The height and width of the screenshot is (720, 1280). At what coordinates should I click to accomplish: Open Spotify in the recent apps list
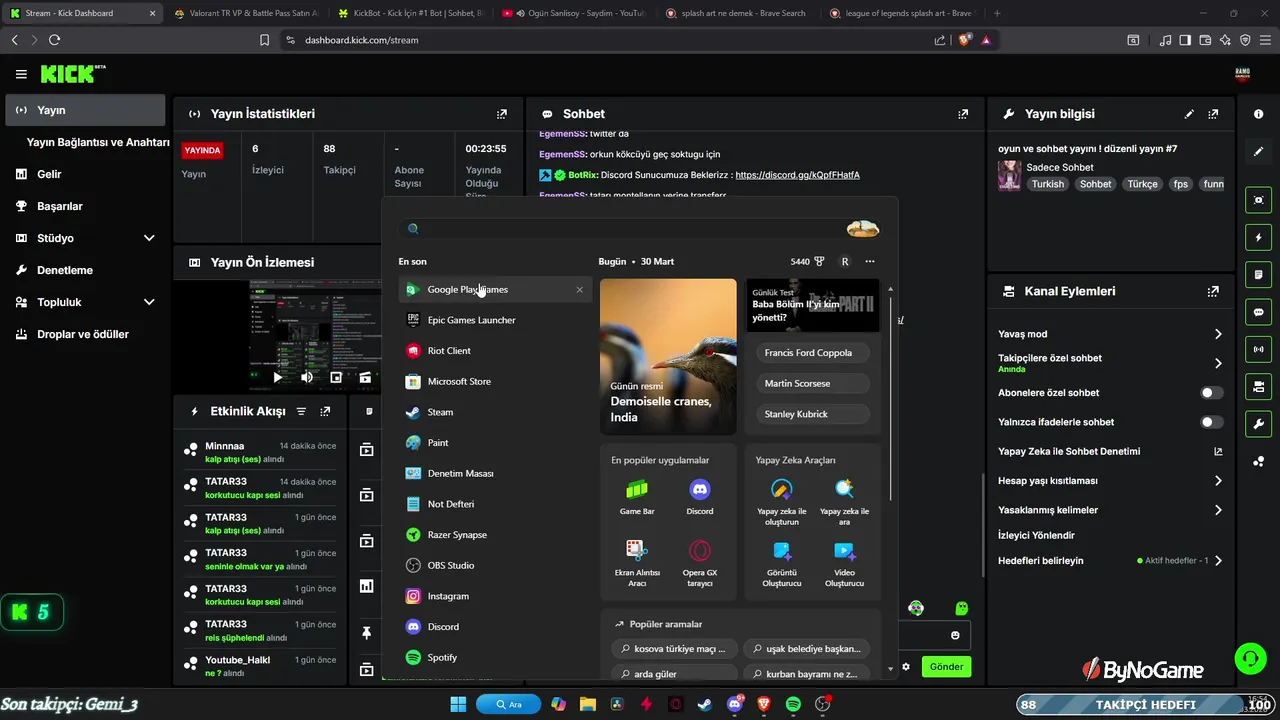495,658
